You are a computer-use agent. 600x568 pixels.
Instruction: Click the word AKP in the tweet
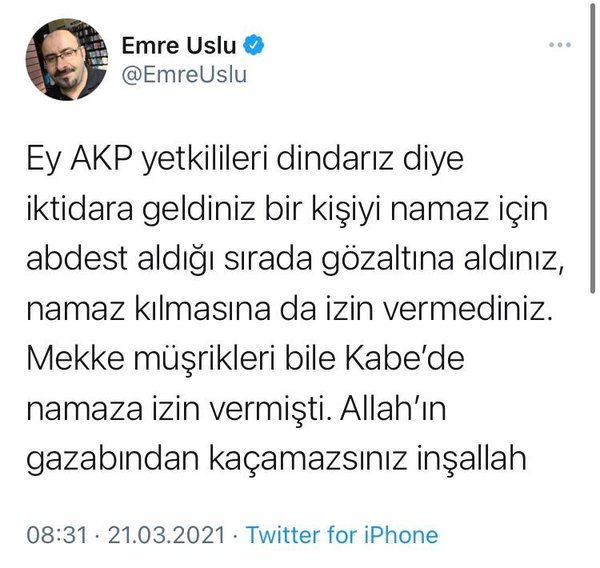point(101,158)
